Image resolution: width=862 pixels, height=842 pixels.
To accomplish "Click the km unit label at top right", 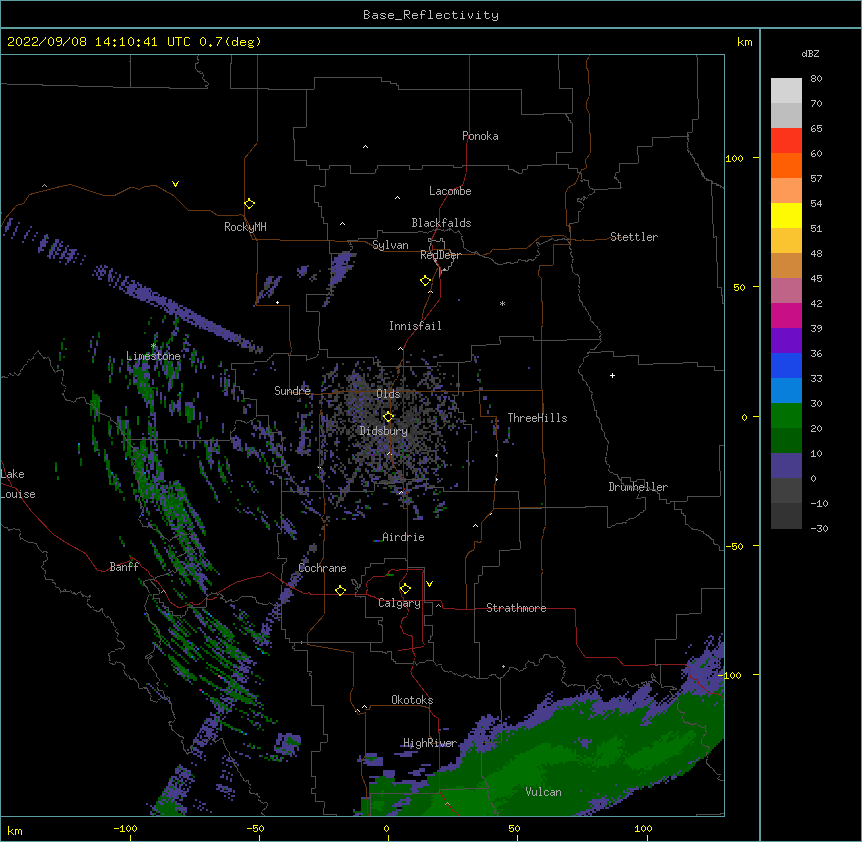I will point(744,42).
